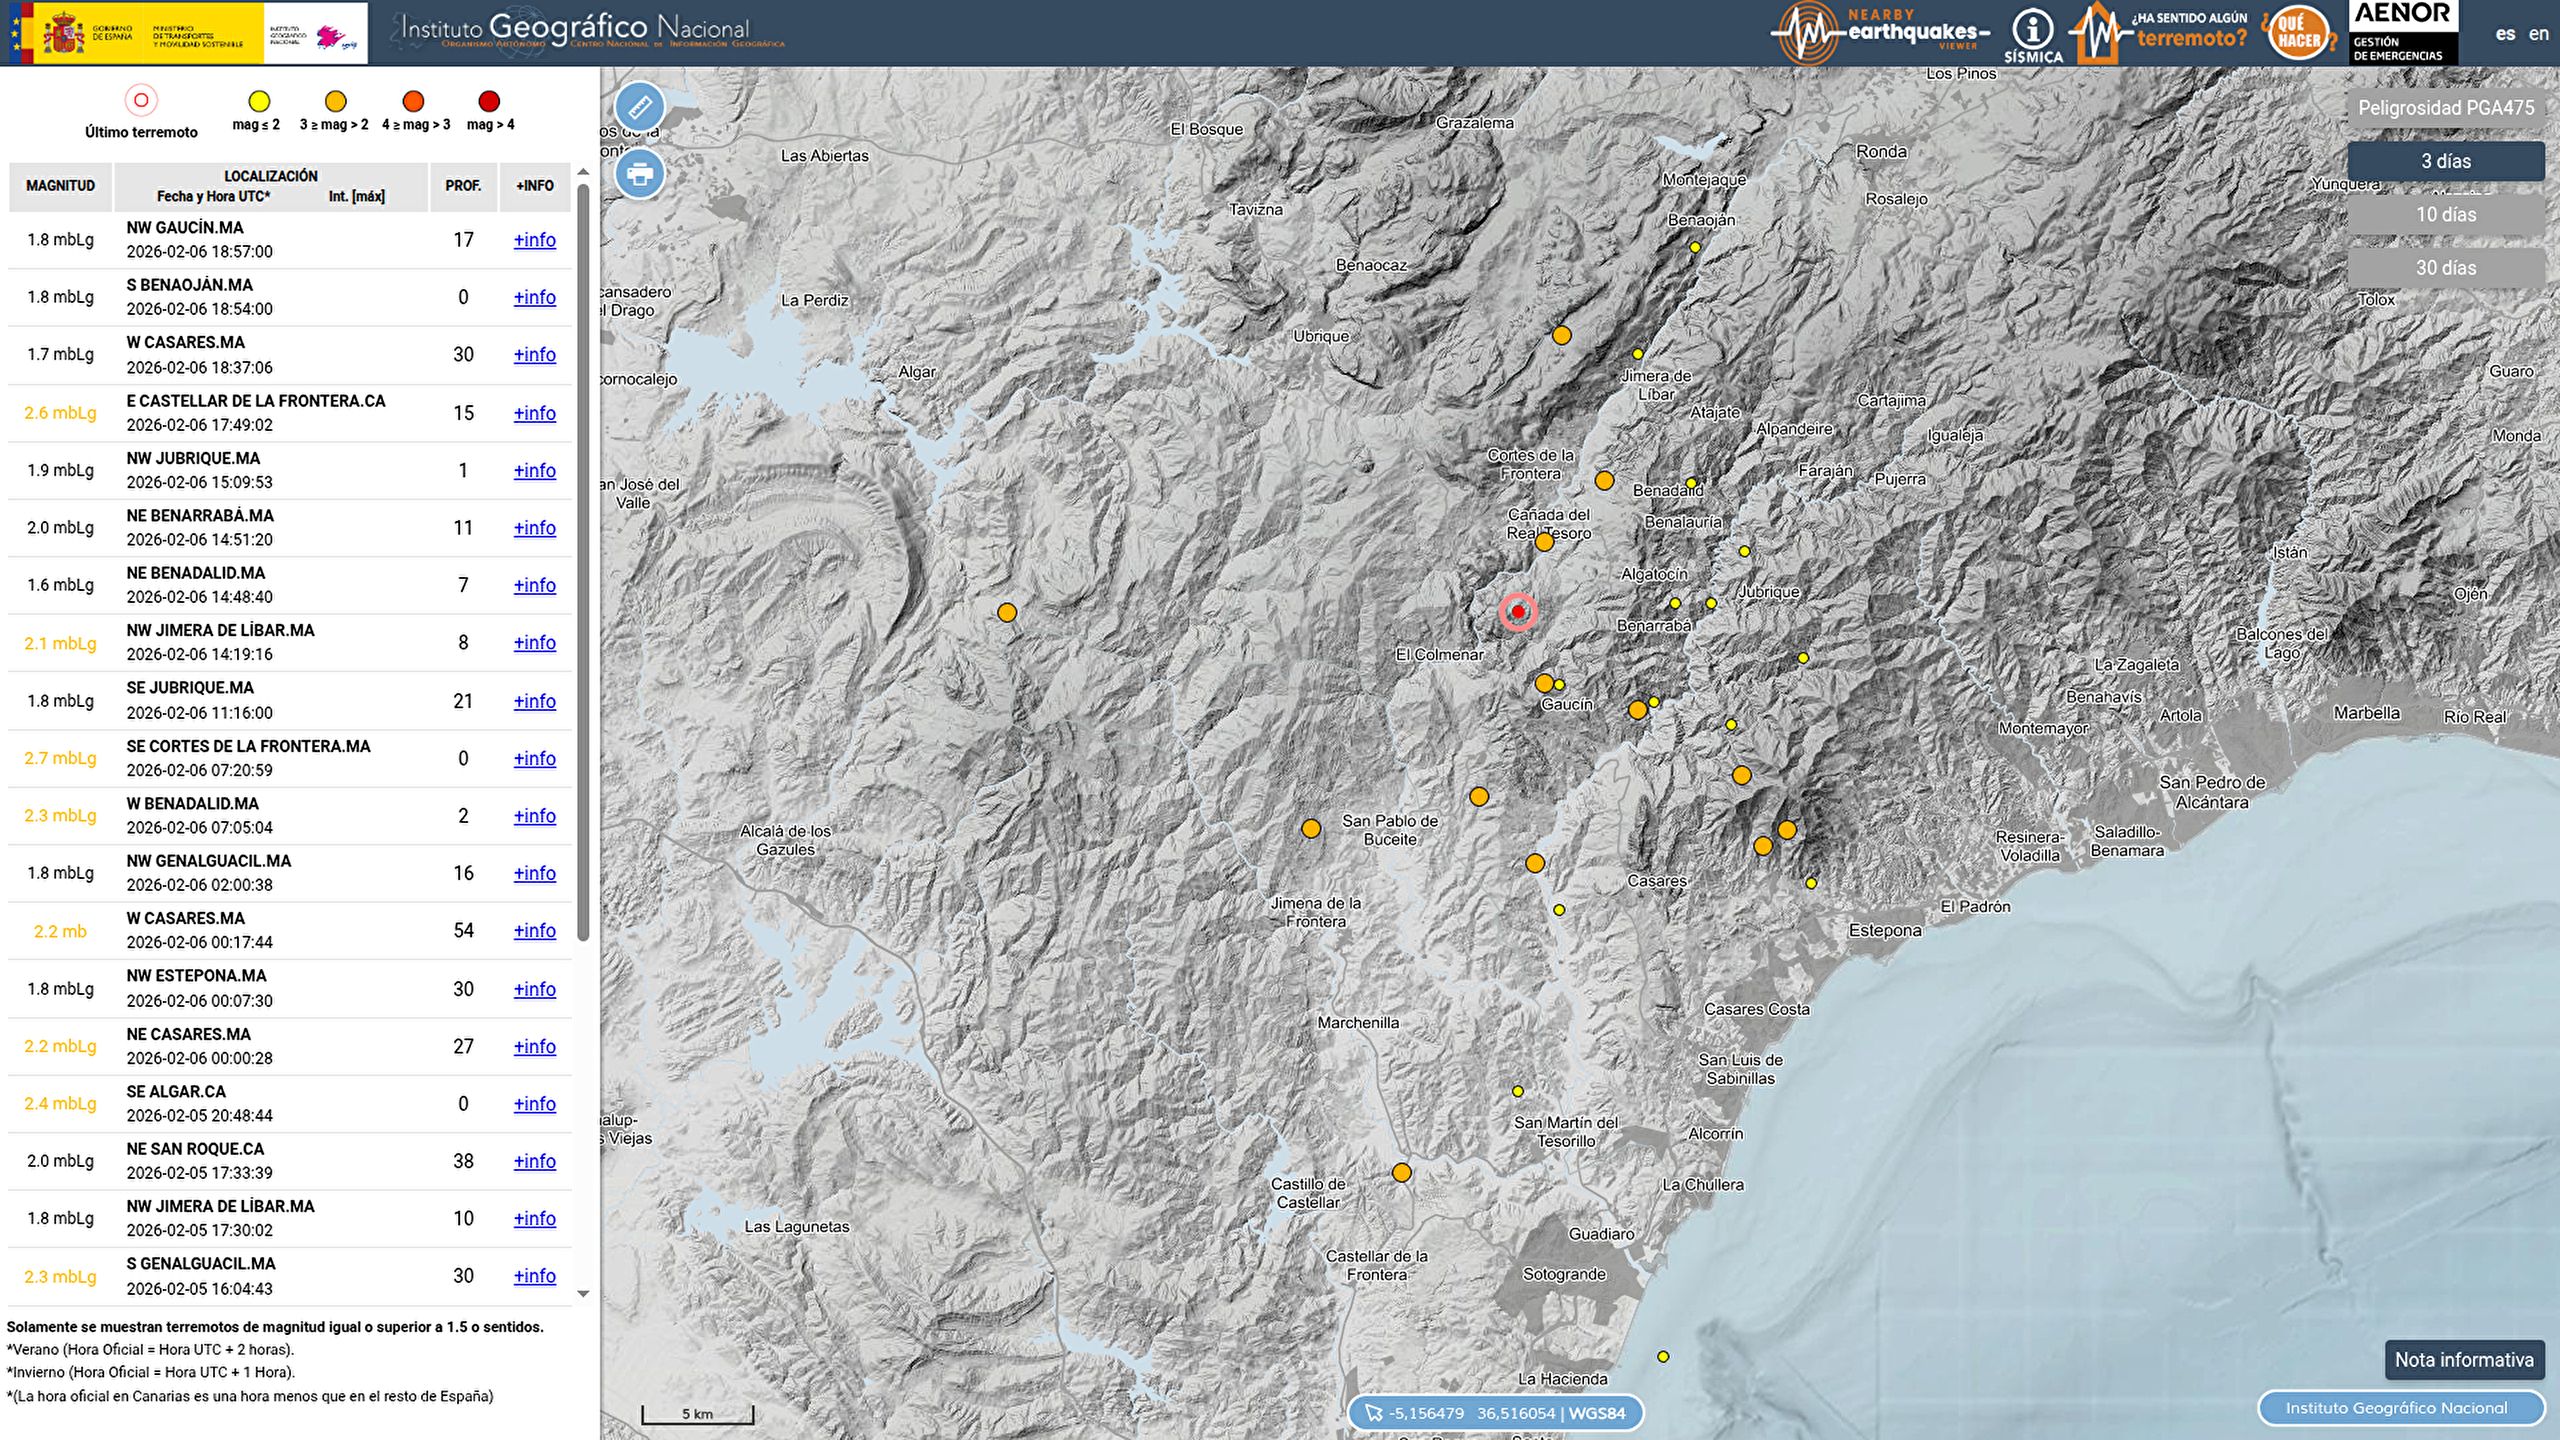Click the earthquake table scrollbar
This screenshot has height=1440, width=2560.
click(584, 600)
